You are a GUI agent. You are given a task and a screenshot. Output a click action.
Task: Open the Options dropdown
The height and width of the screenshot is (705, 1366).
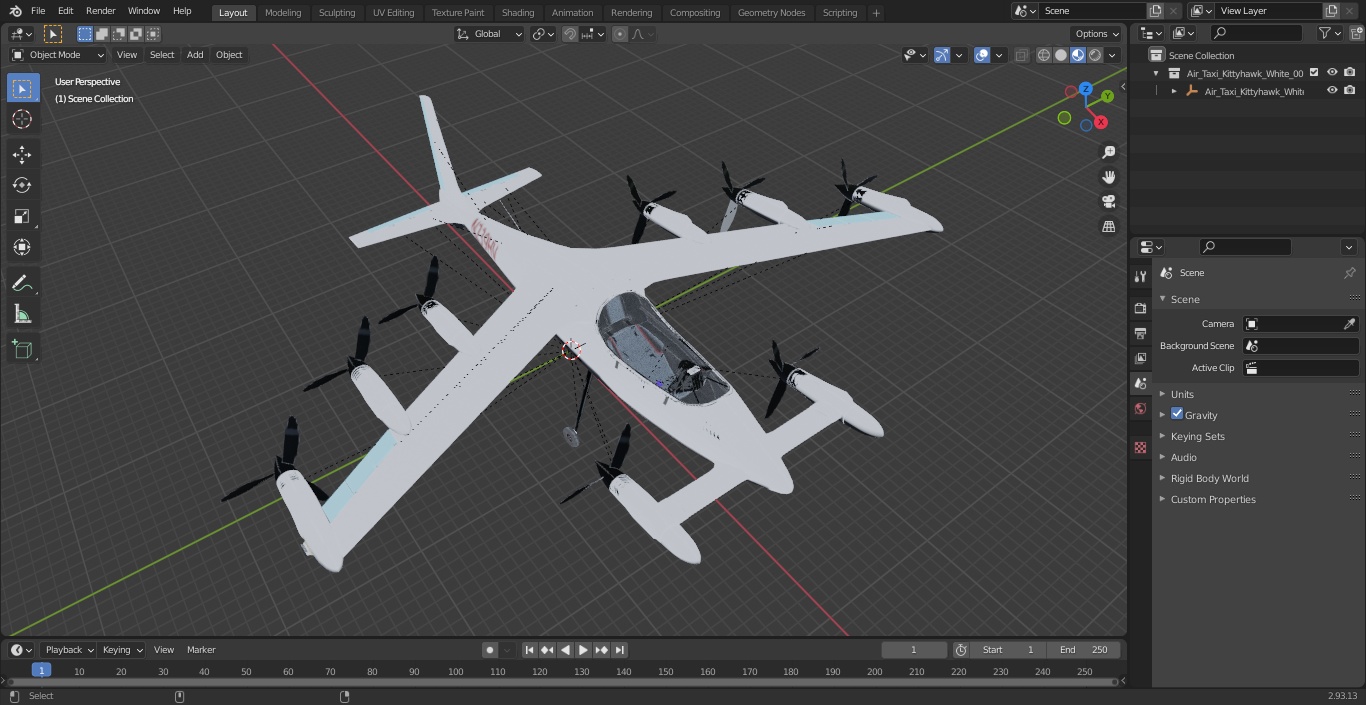coord(1098,34)
